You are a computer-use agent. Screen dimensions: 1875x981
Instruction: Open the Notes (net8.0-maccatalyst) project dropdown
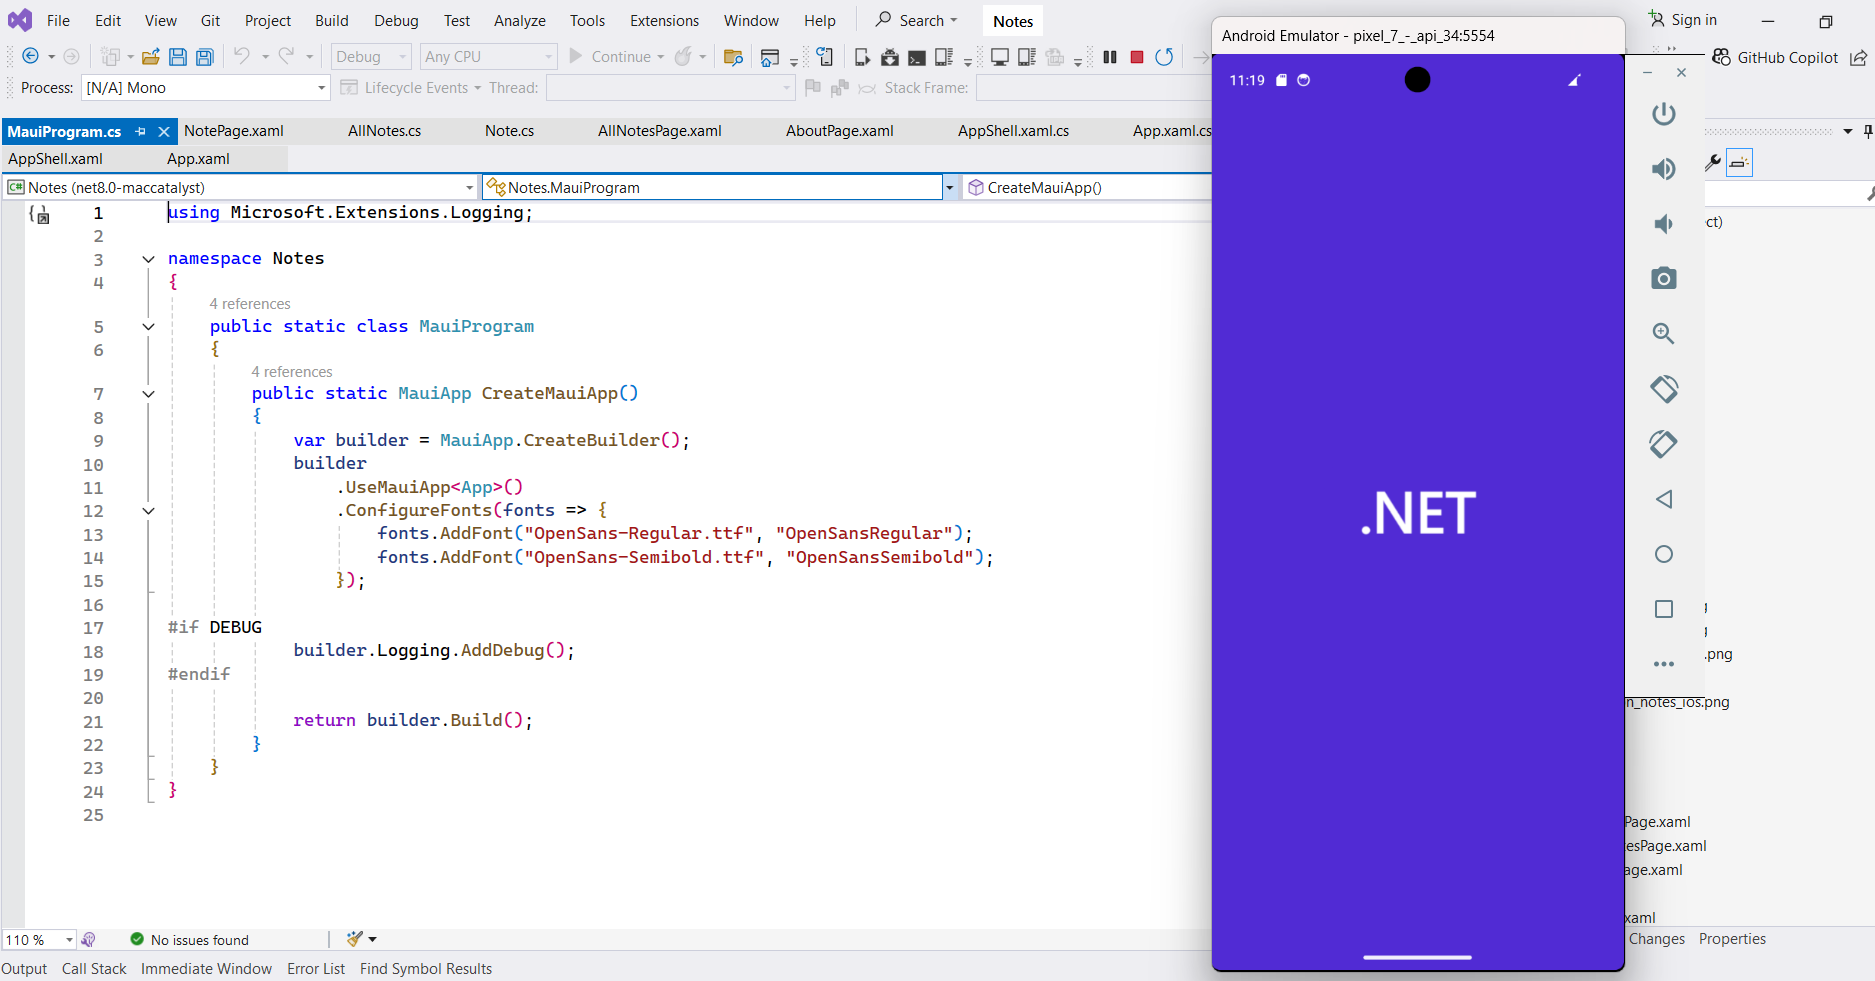pos(240,187)
